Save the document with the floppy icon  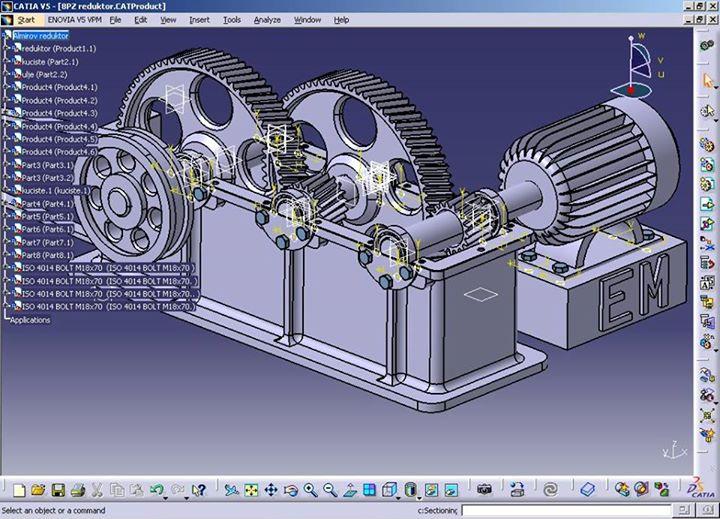58,490
